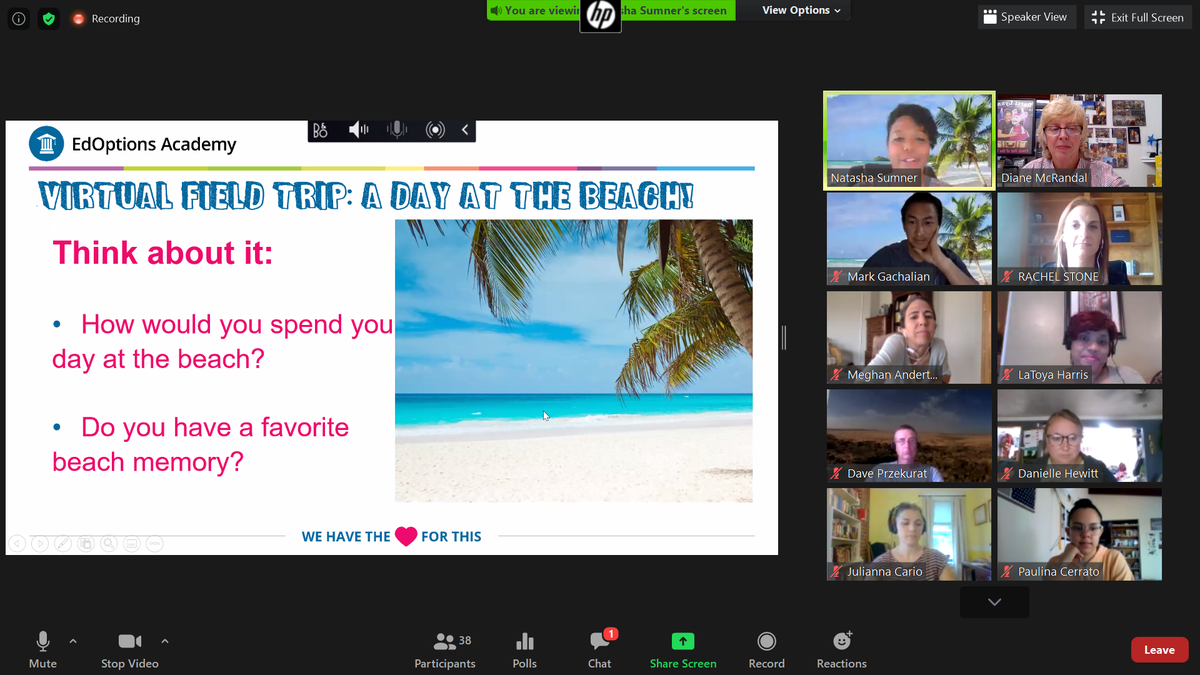Screen dimensions: 1200x675
Task: Click the '38' participant count
Action: 465,640
